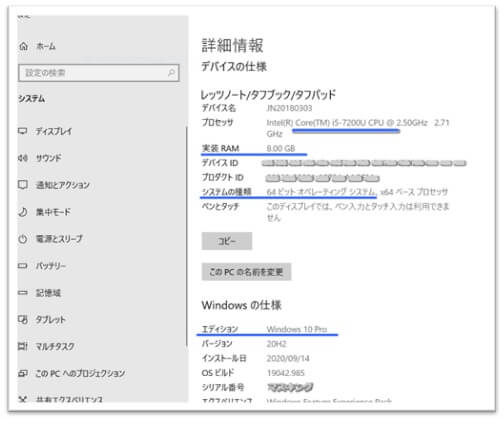Click the sidebar vertical scrollbar
Image resolution: width=504 pixels, height=421 pixels.
tap(187, 237)
